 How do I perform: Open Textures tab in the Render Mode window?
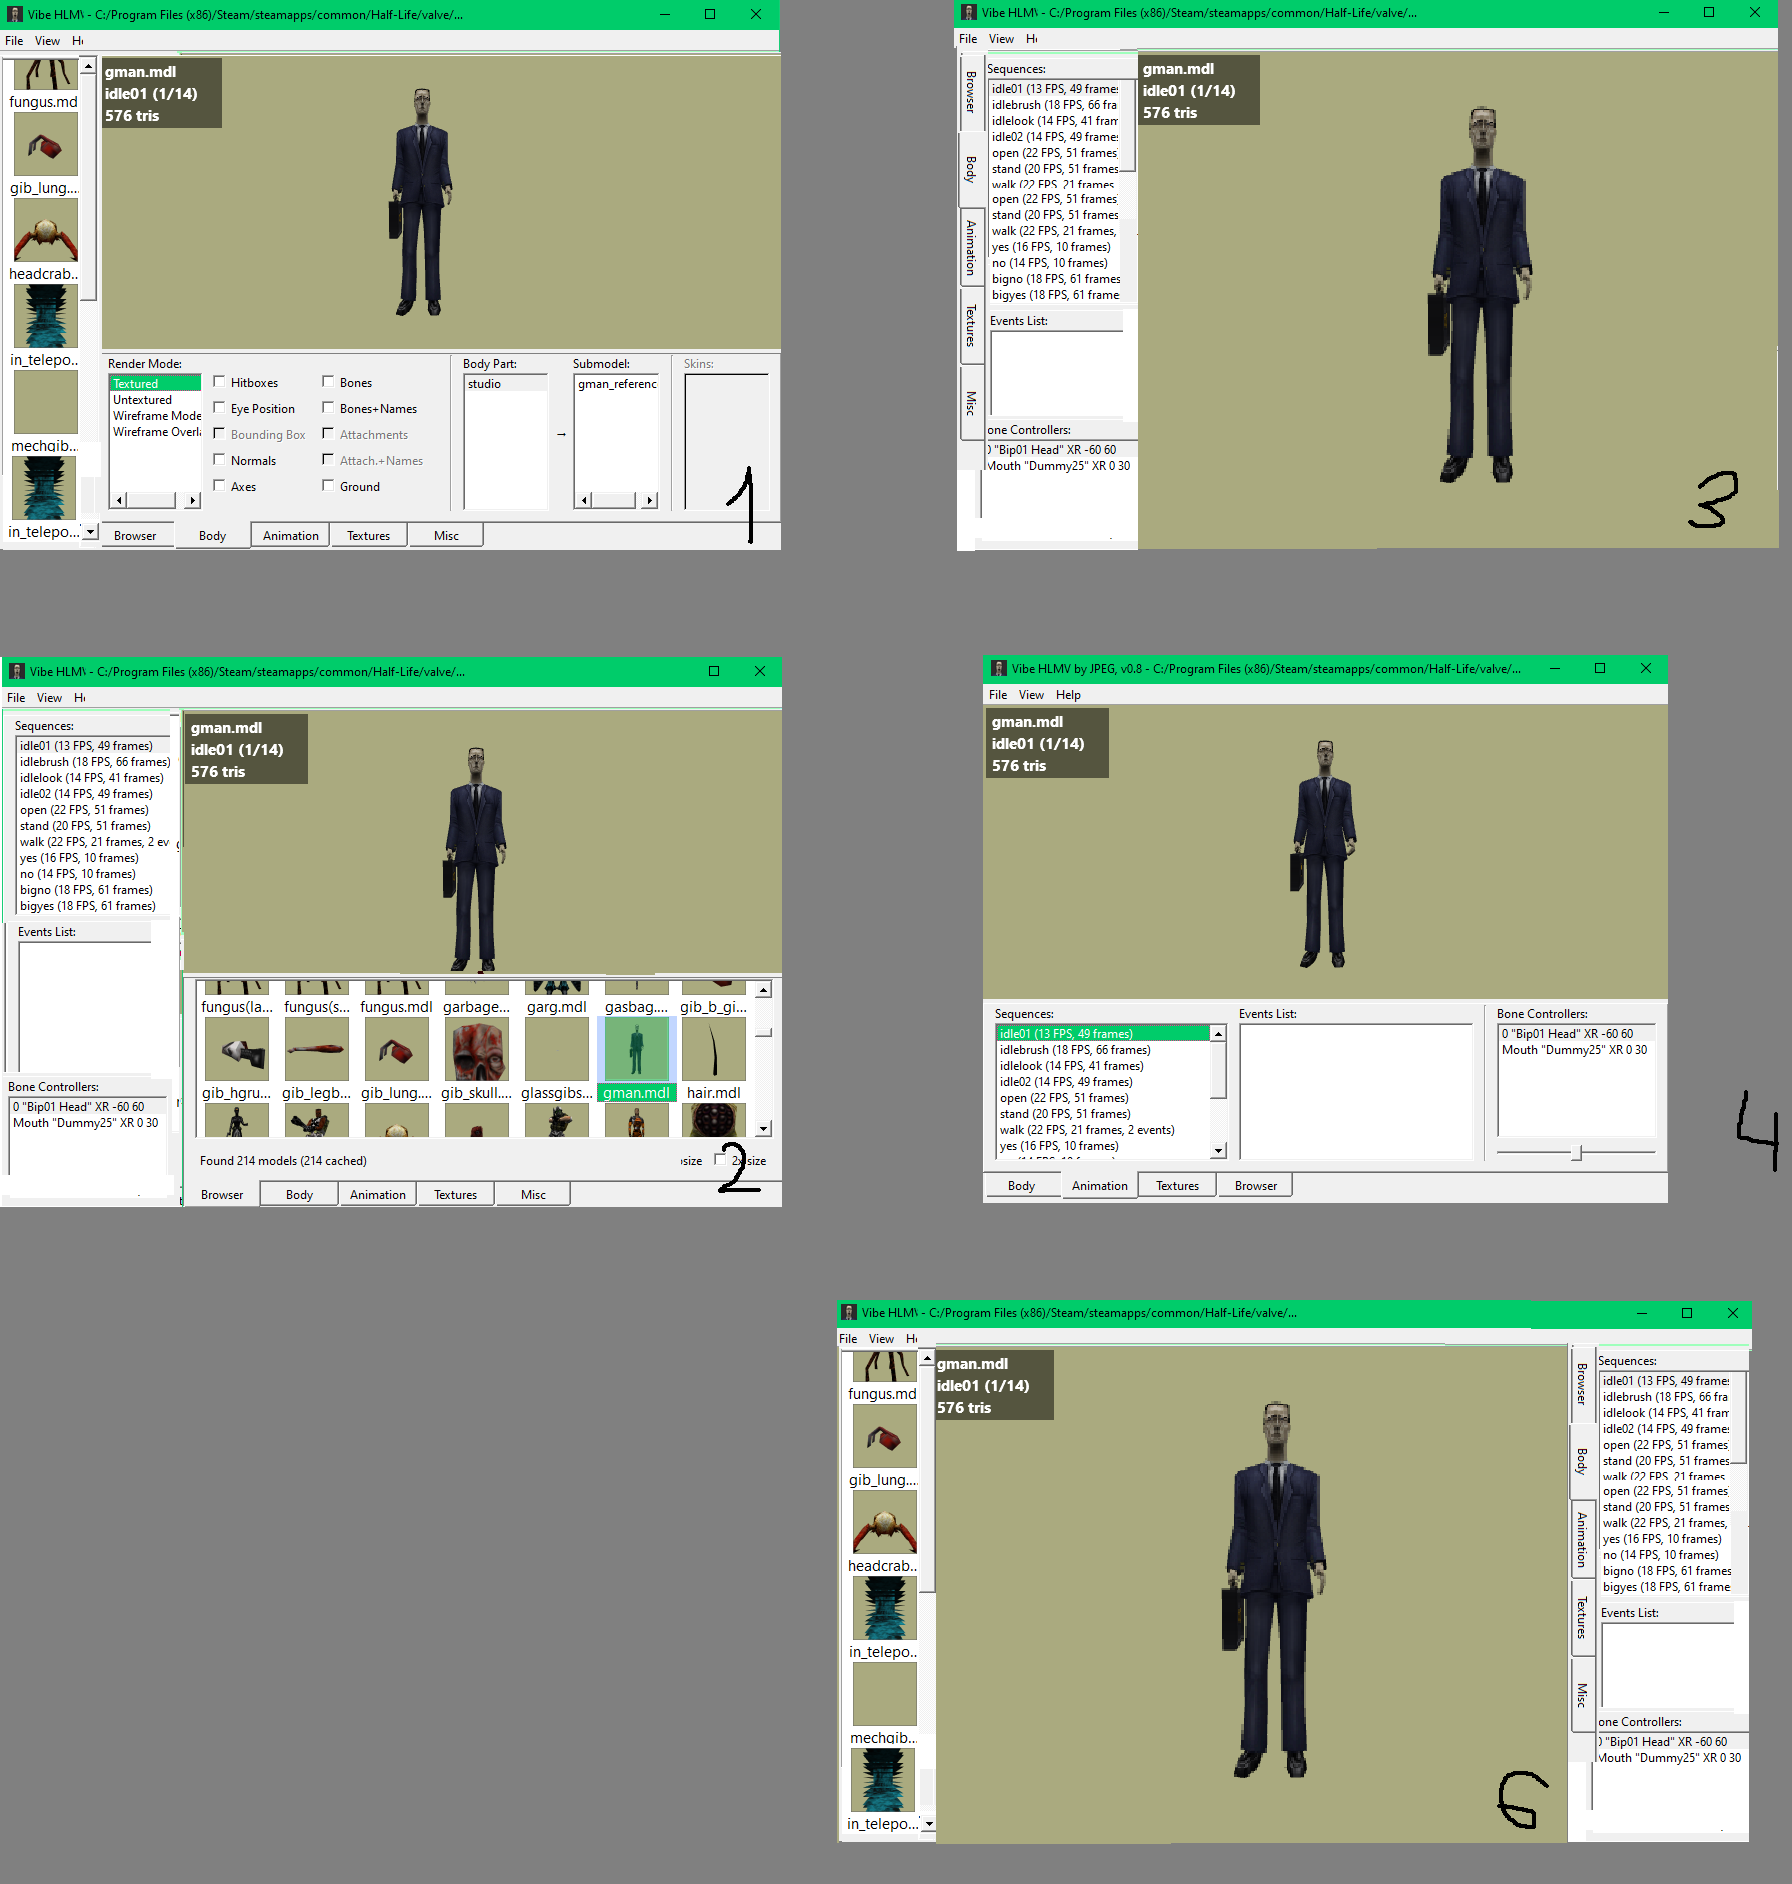368,536
